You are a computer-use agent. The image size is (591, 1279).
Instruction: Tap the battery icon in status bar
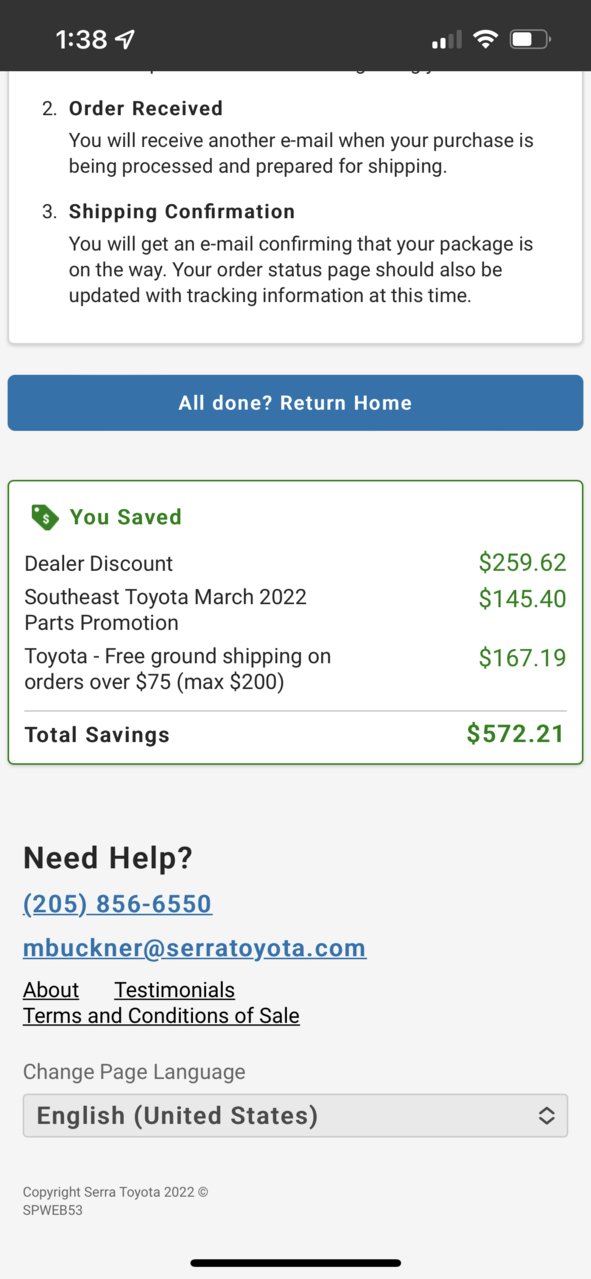tap(529, 40)
